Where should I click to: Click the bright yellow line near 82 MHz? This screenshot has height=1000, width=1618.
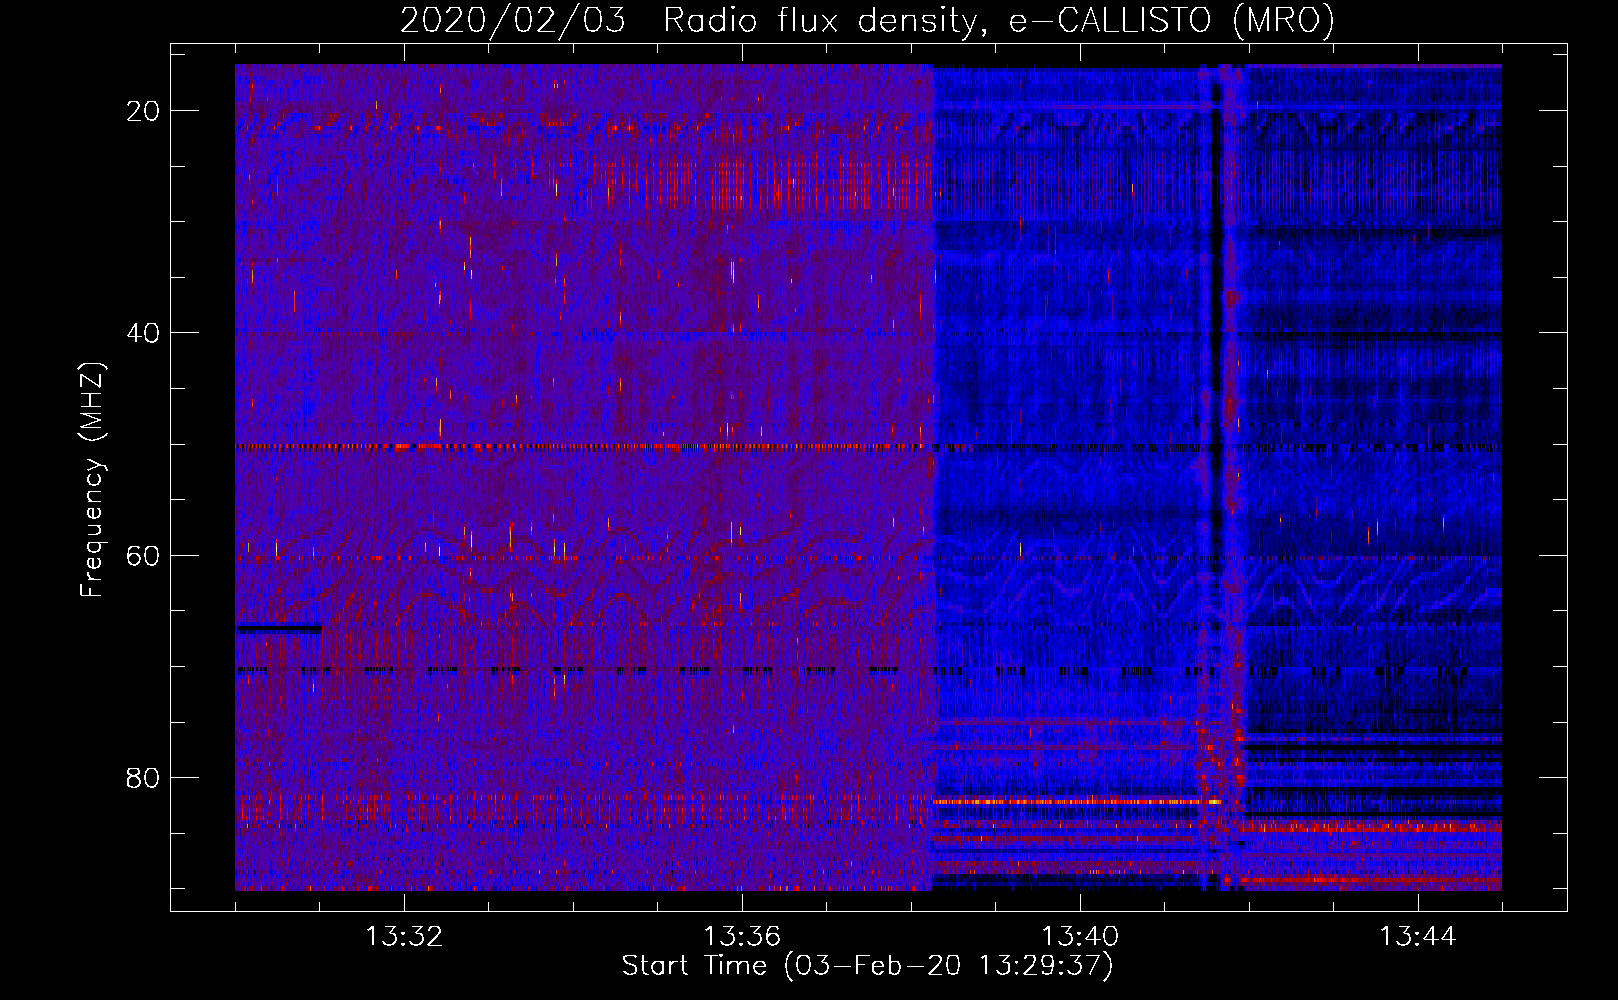coord(1078,801)
